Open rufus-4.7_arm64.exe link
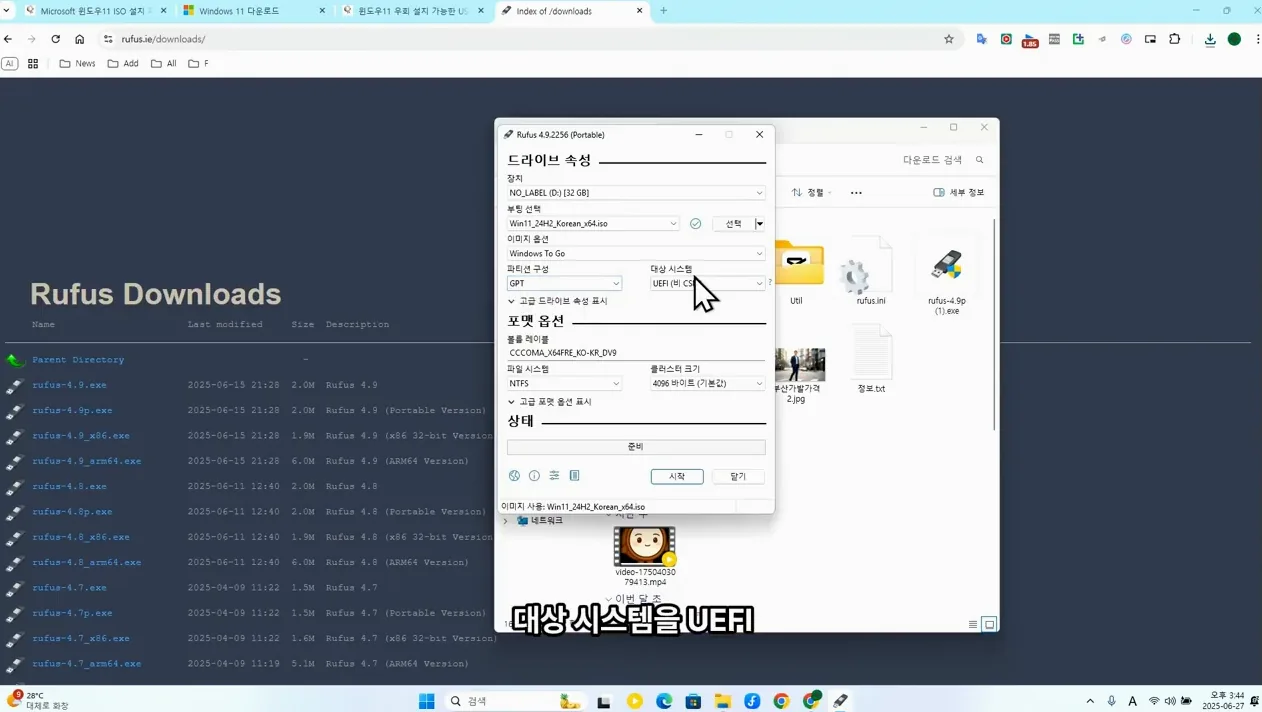This screenshot has height=712, width=1262. coord(87,663)
